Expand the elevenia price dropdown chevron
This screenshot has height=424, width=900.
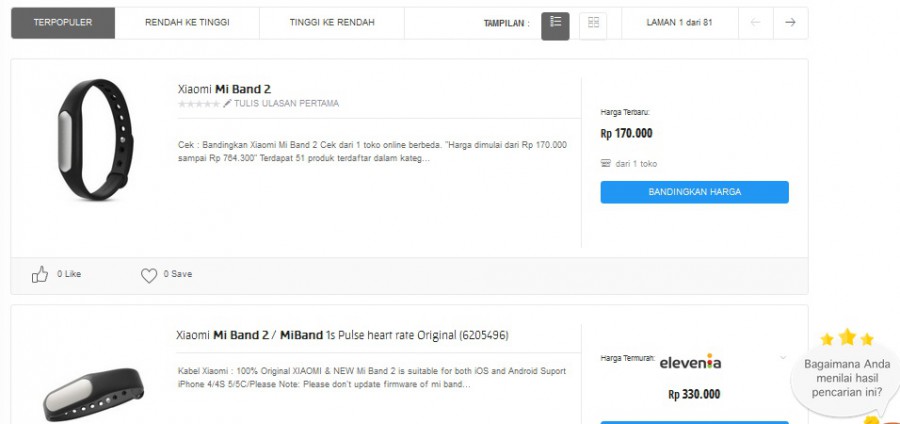tap(782, 358)
